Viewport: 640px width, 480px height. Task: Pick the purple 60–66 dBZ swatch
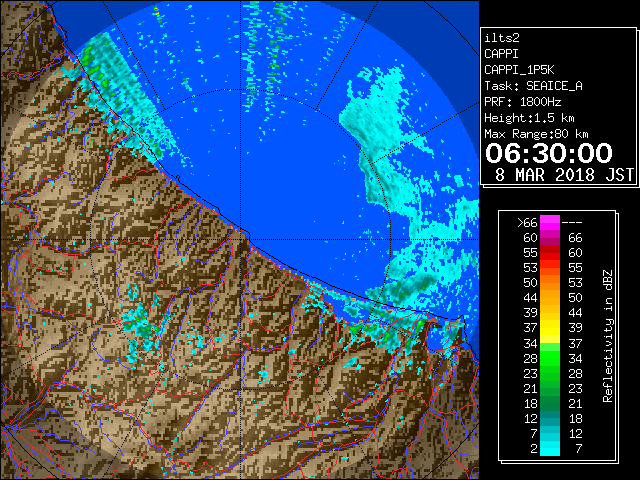pos(550,238)
